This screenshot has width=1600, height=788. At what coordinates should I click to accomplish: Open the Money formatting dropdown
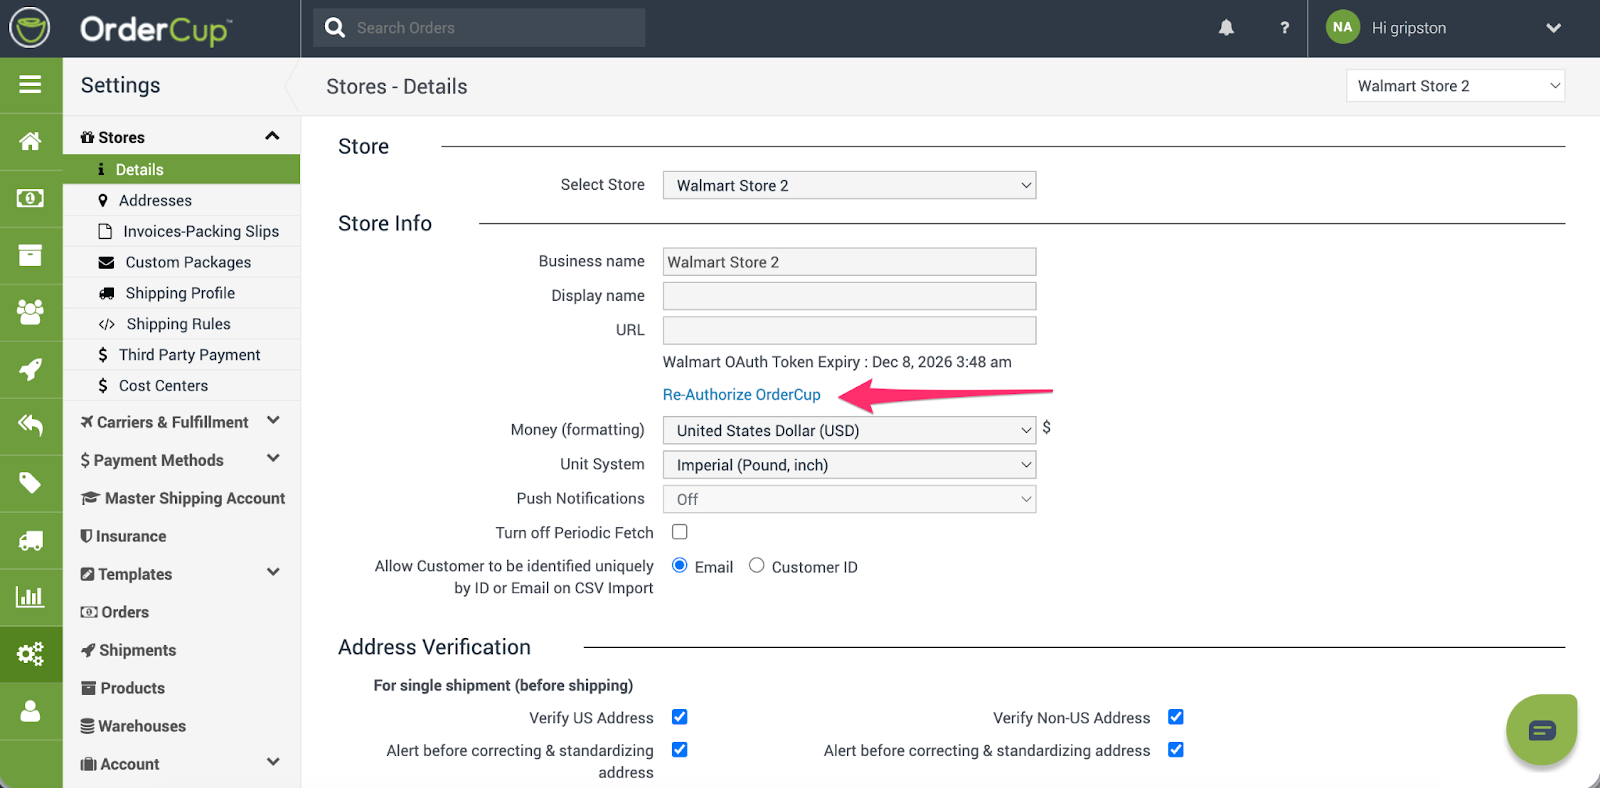849,430
